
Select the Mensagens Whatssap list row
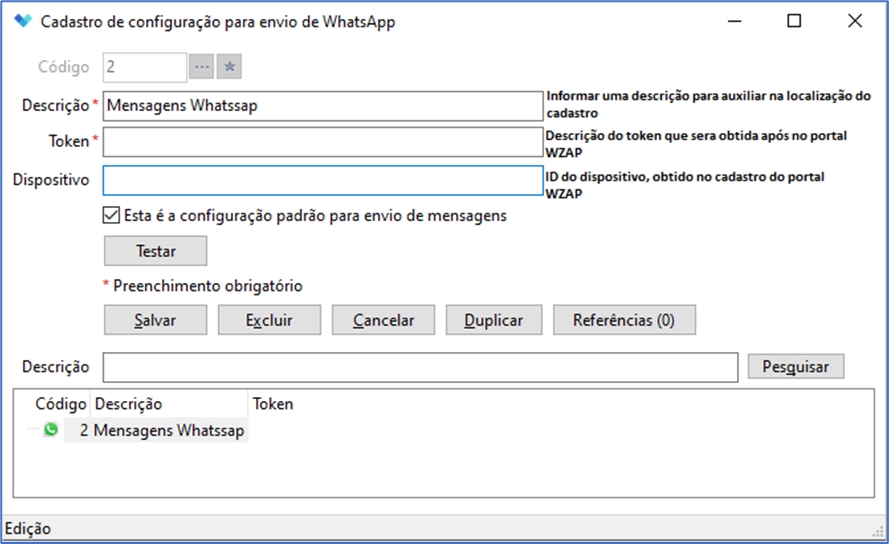[x=168, y=430]
